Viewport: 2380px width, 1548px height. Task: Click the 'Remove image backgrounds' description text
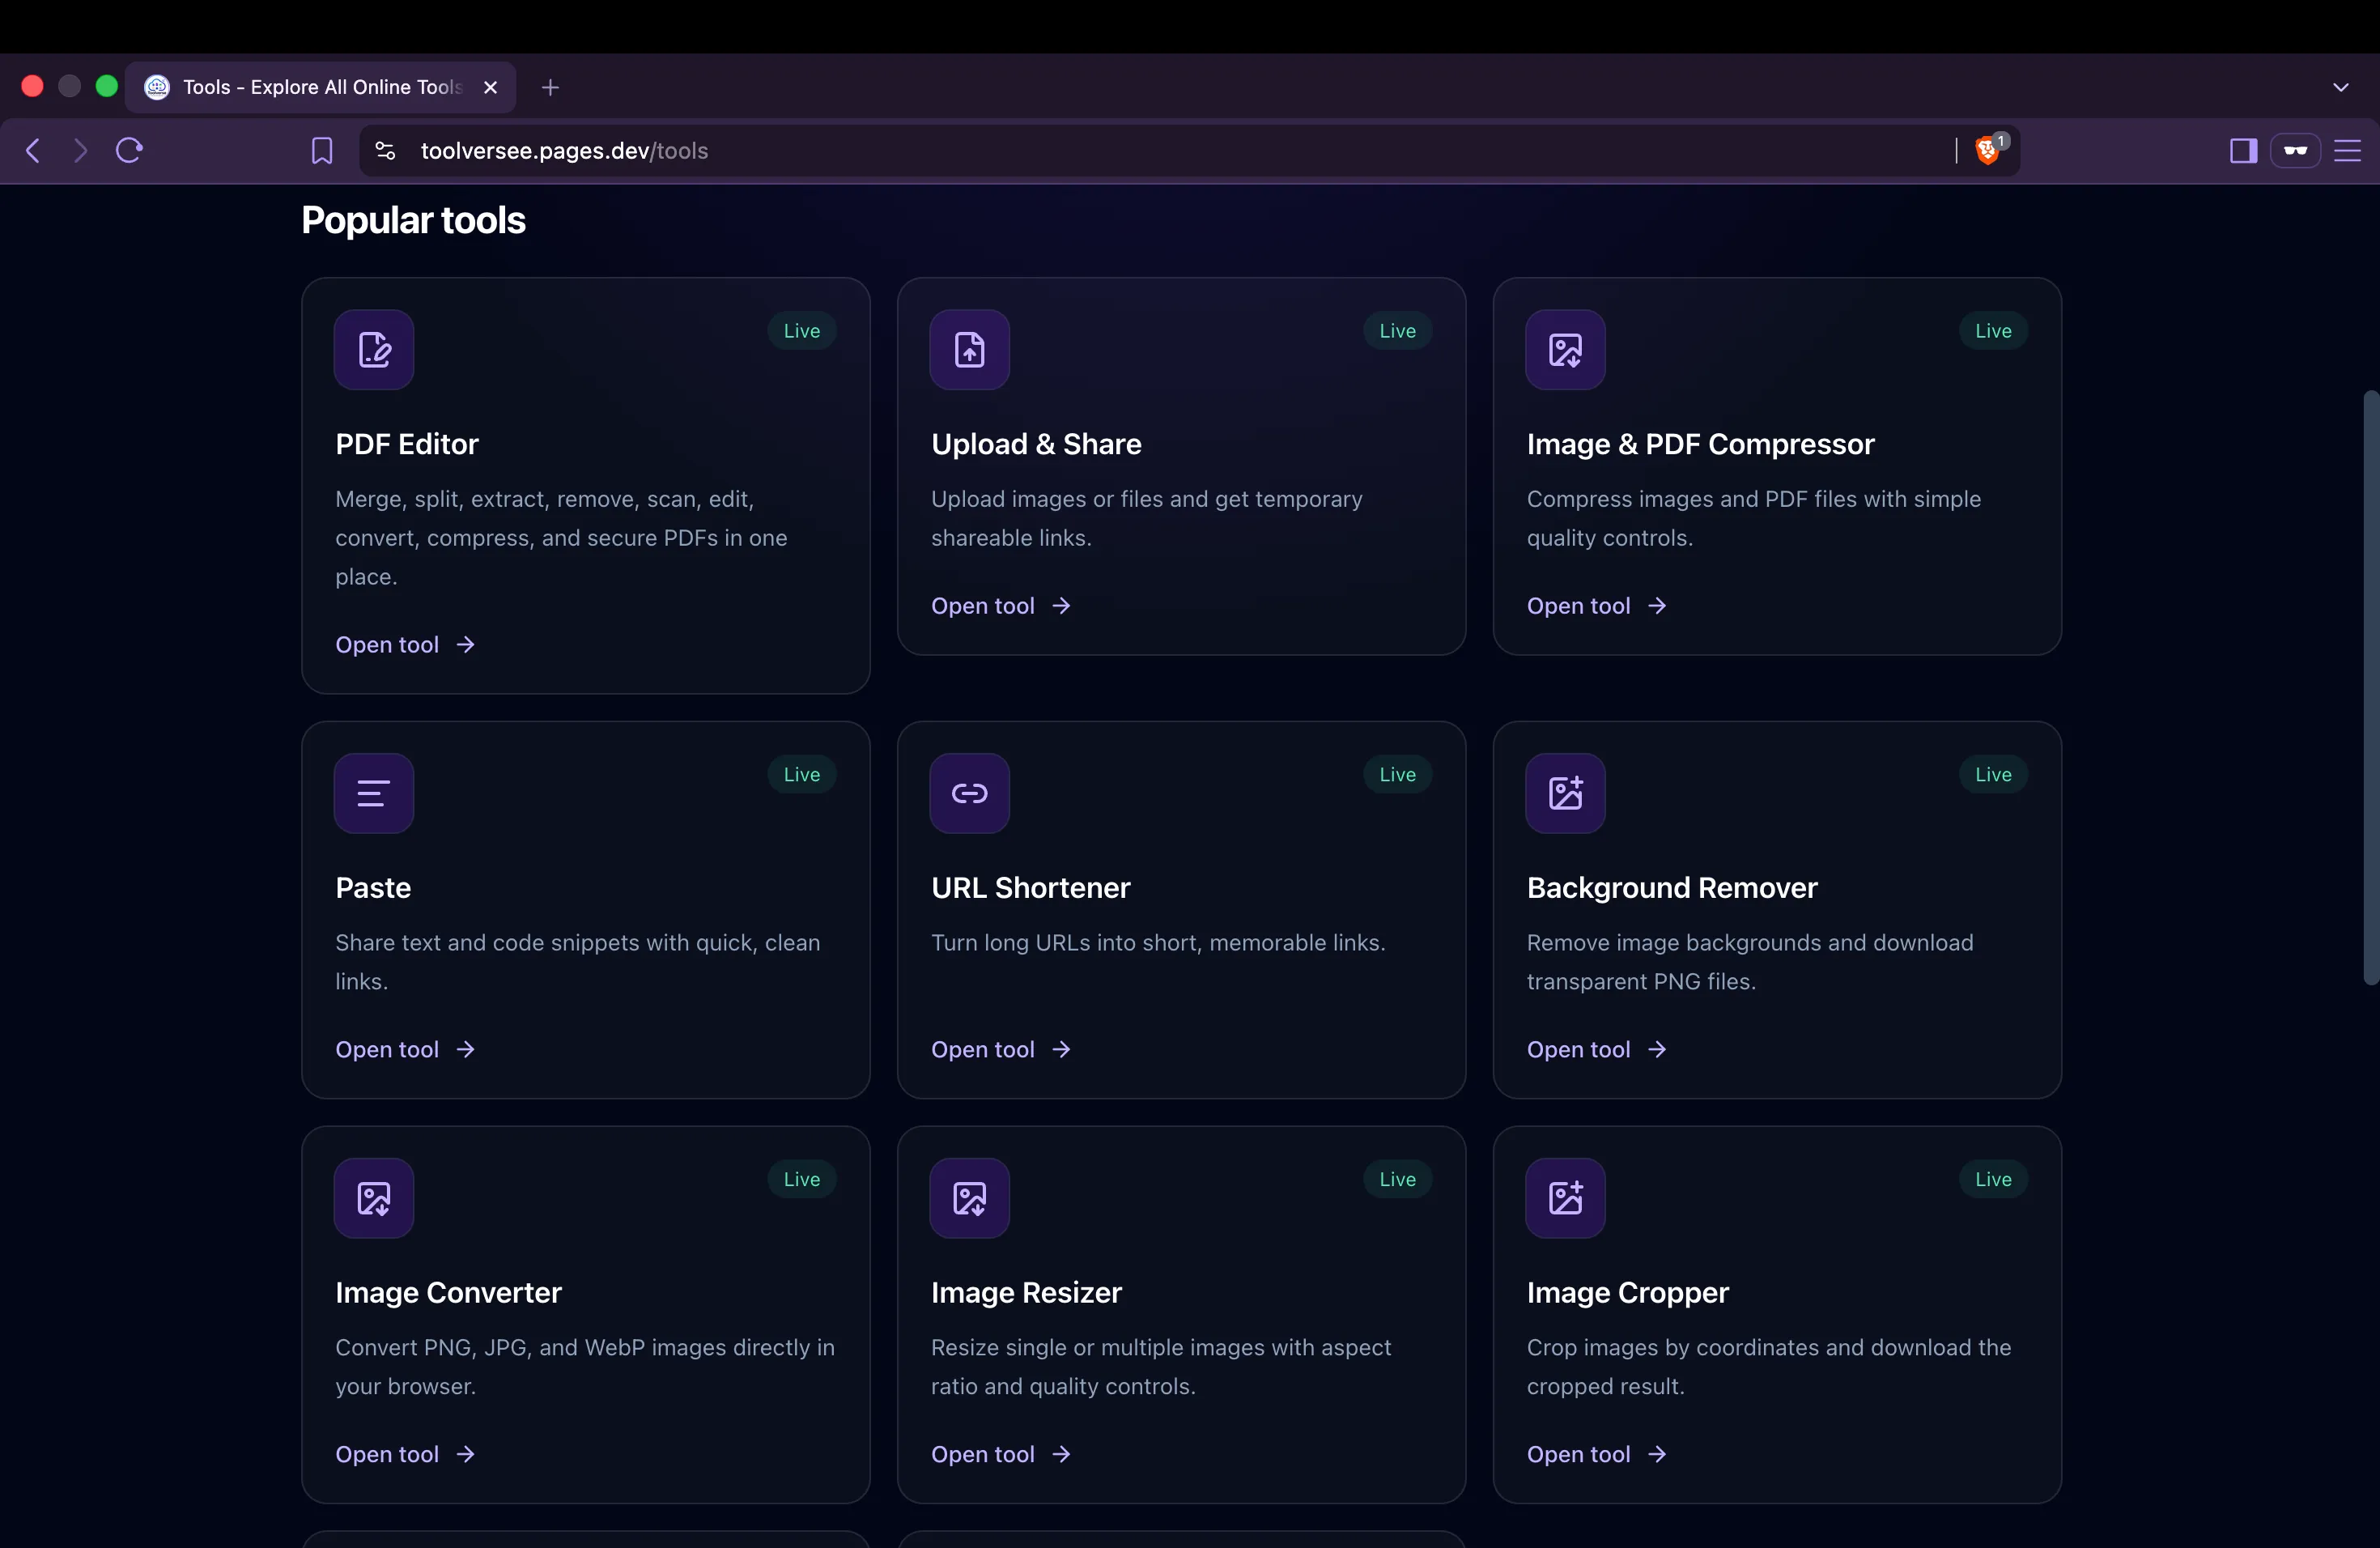click(1750, 962)
